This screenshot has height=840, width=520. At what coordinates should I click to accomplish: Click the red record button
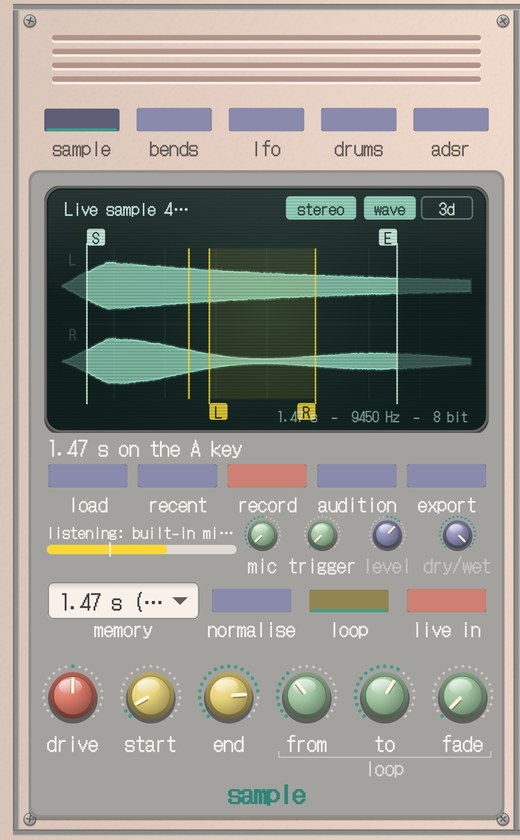point(267,476)
